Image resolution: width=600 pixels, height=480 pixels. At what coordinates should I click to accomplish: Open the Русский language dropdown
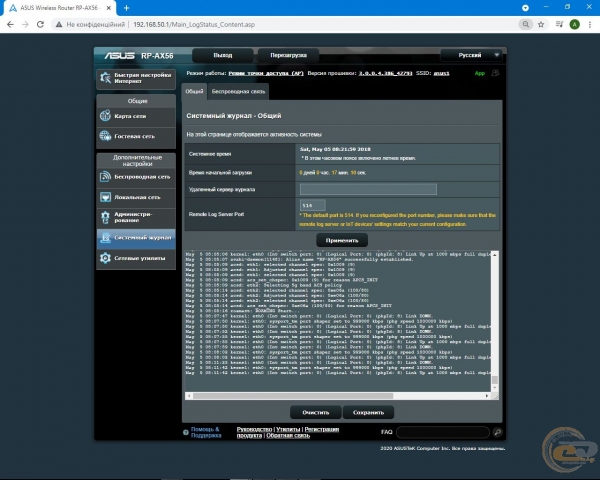(x=471, y=55)
